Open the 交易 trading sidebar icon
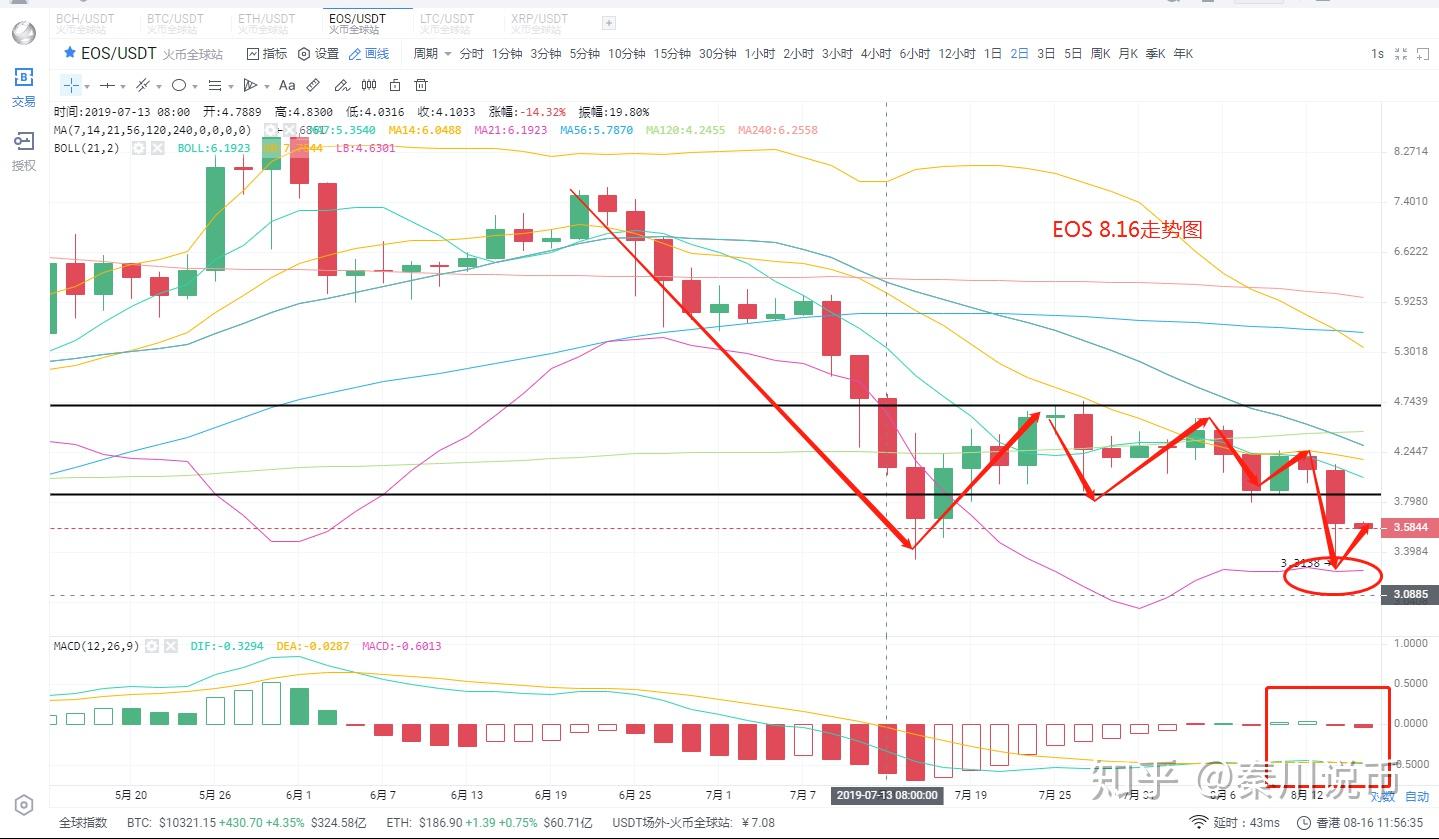 click(23, 88)
